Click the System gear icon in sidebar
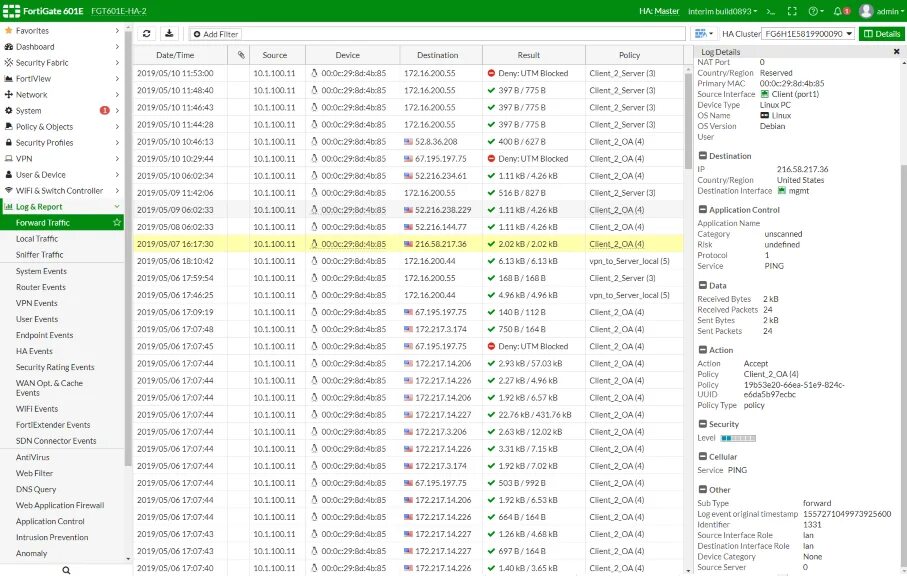The width and height of the screenshot is (907, 576). 8,110
